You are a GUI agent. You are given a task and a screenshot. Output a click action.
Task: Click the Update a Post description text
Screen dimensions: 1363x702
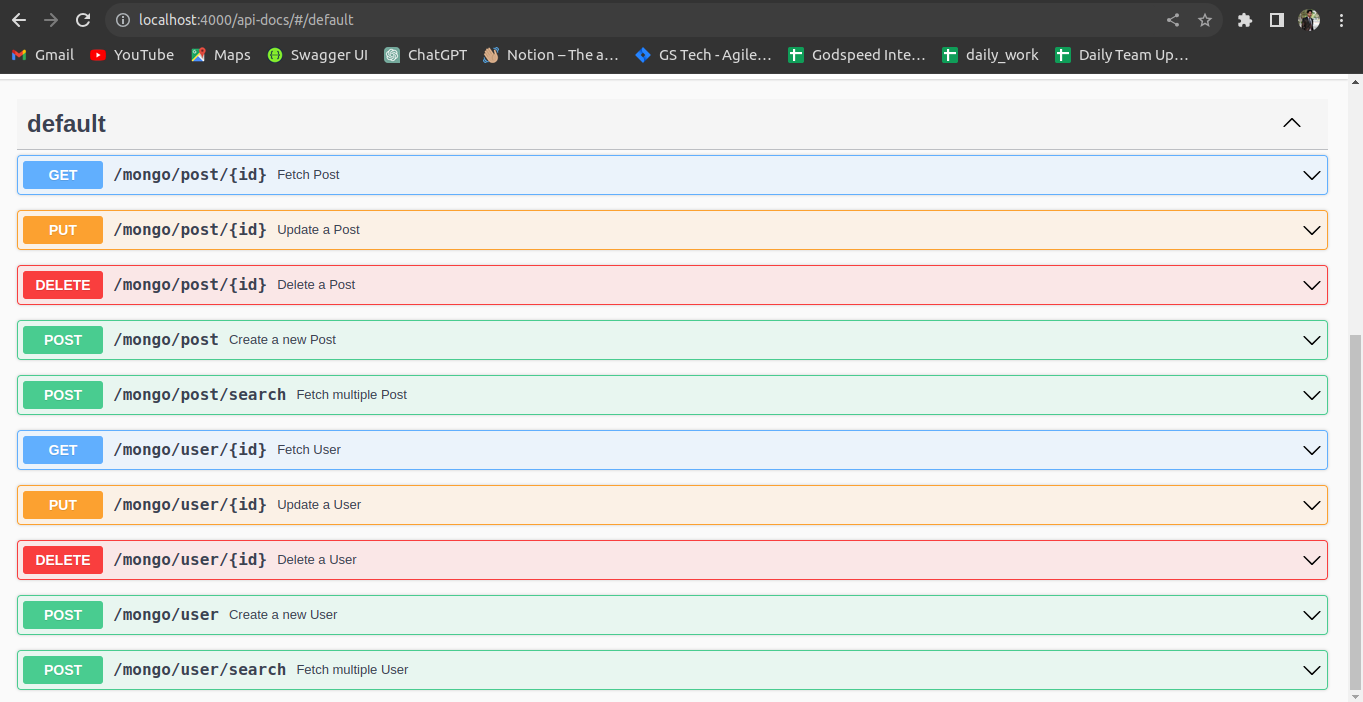click(318, 230)
